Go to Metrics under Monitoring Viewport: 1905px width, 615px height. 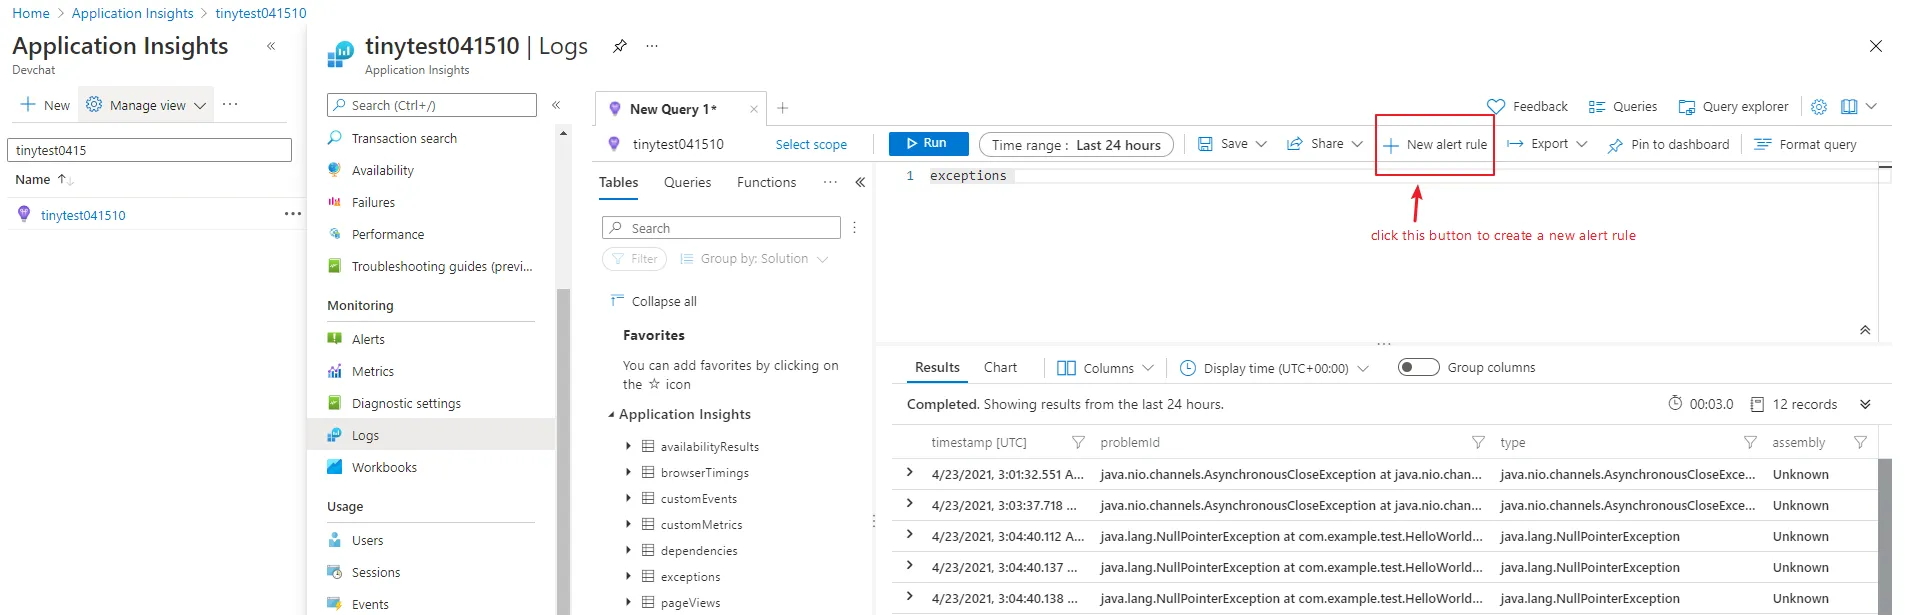click(x=373, y=371)
